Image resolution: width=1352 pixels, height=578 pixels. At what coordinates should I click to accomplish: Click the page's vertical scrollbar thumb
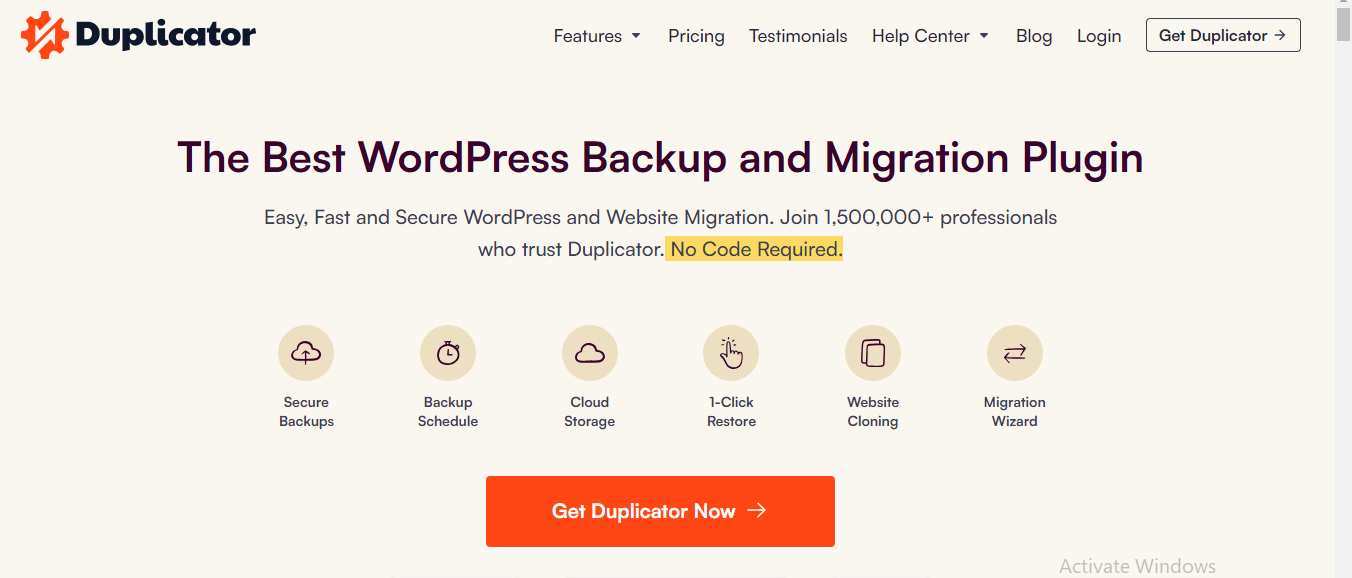1343,25
